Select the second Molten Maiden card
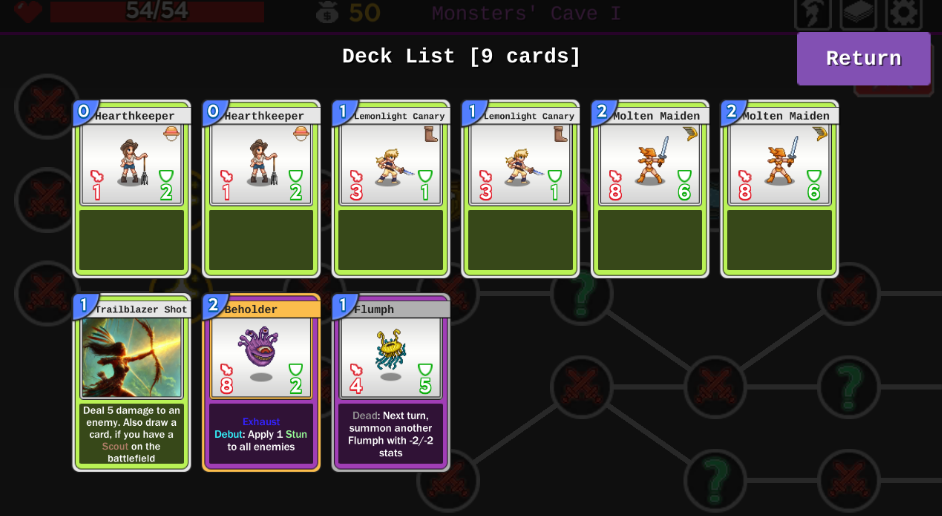942x516 pixels. click(780, 189)
